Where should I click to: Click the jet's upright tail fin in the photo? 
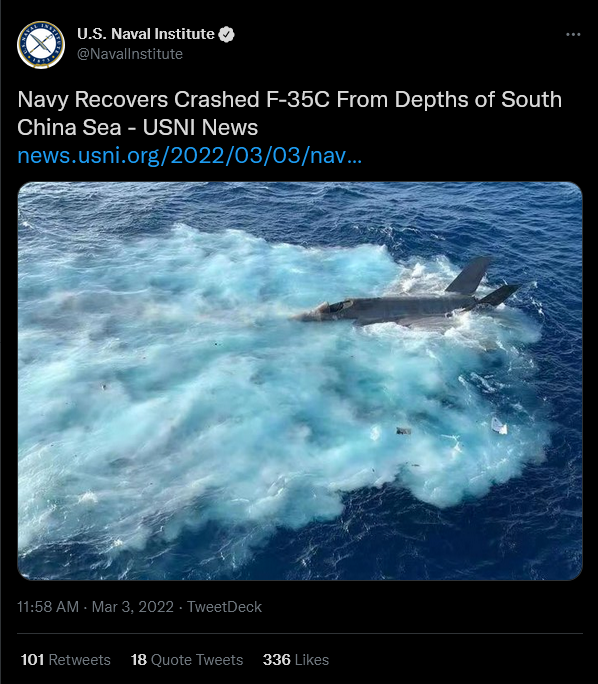469,276
